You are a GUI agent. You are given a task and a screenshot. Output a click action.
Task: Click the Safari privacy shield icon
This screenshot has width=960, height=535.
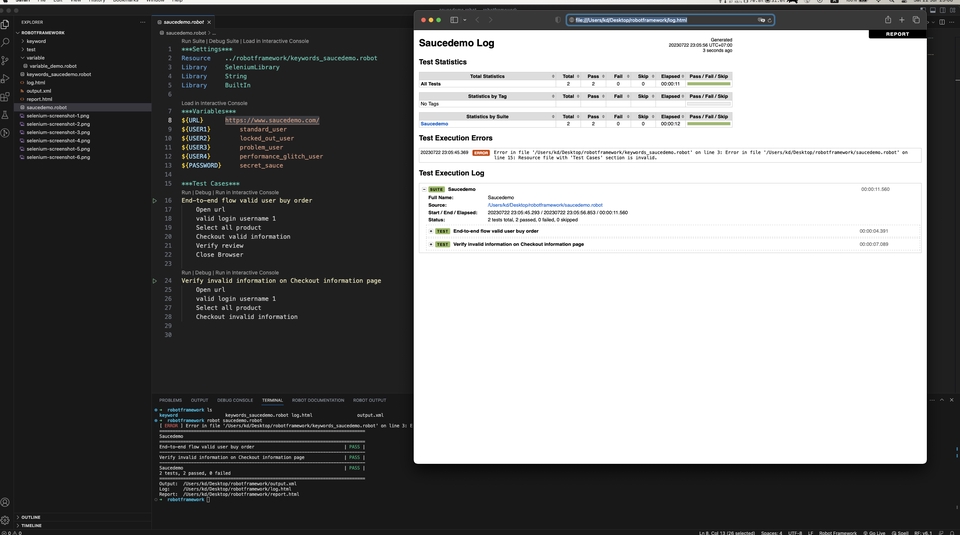coord(558,20)
